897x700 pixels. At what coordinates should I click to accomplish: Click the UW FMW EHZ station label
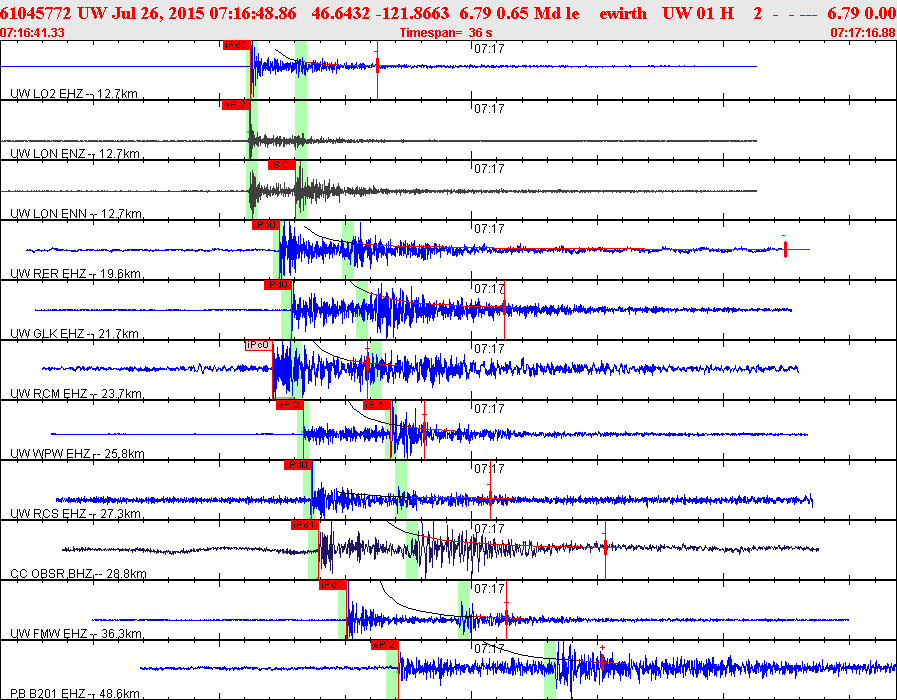[48, 633]
